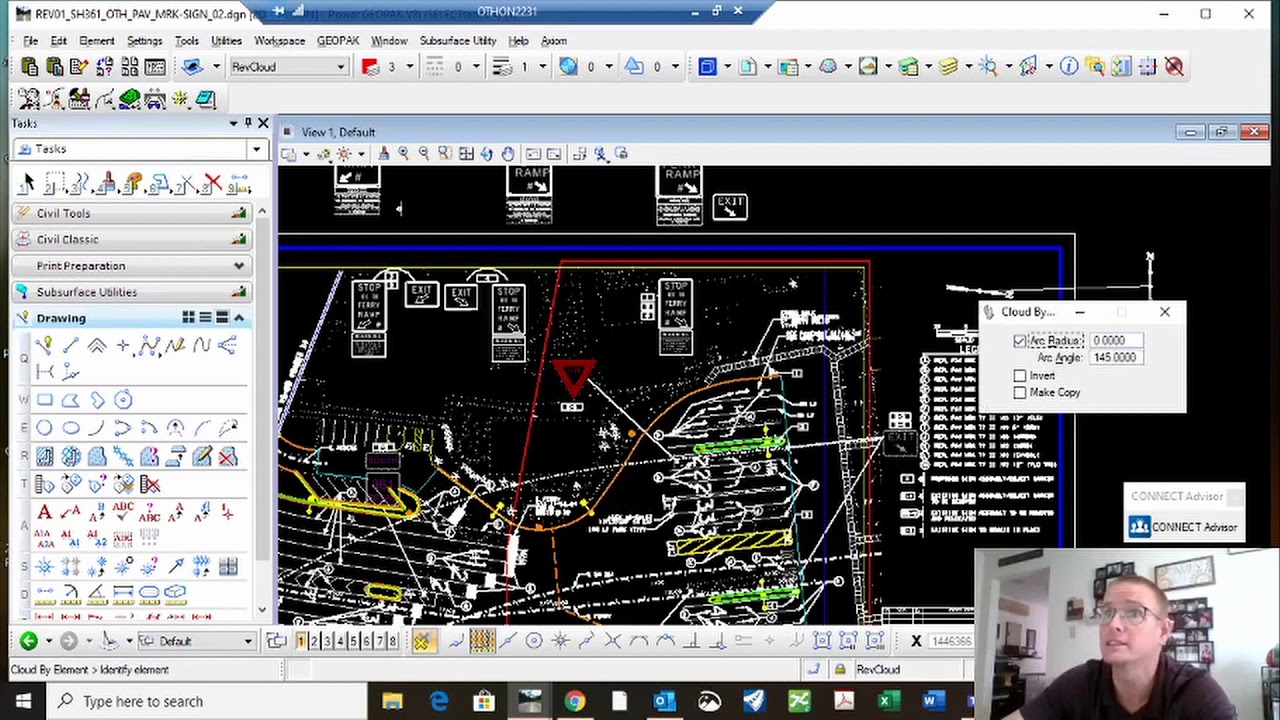Turn on view 8 in the view group

pyautogui.click(x=392, y=641)
